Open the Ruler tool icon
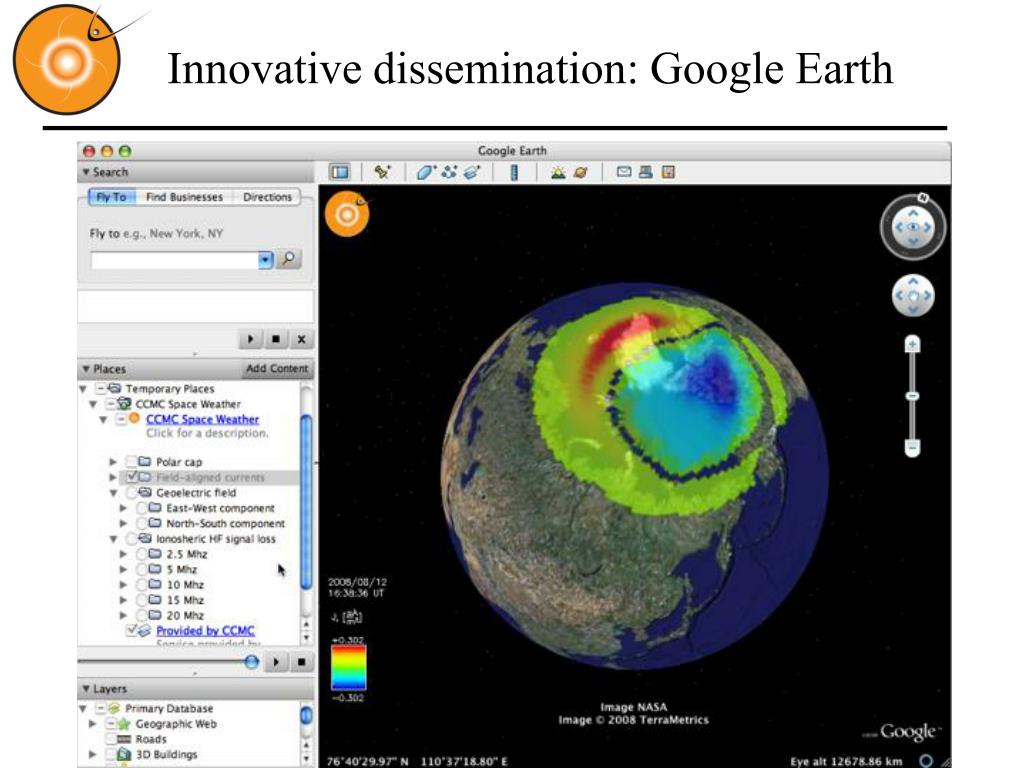The width and height of the screenshot is (1024, 768). pyautogui.click(x=514, y=172)
